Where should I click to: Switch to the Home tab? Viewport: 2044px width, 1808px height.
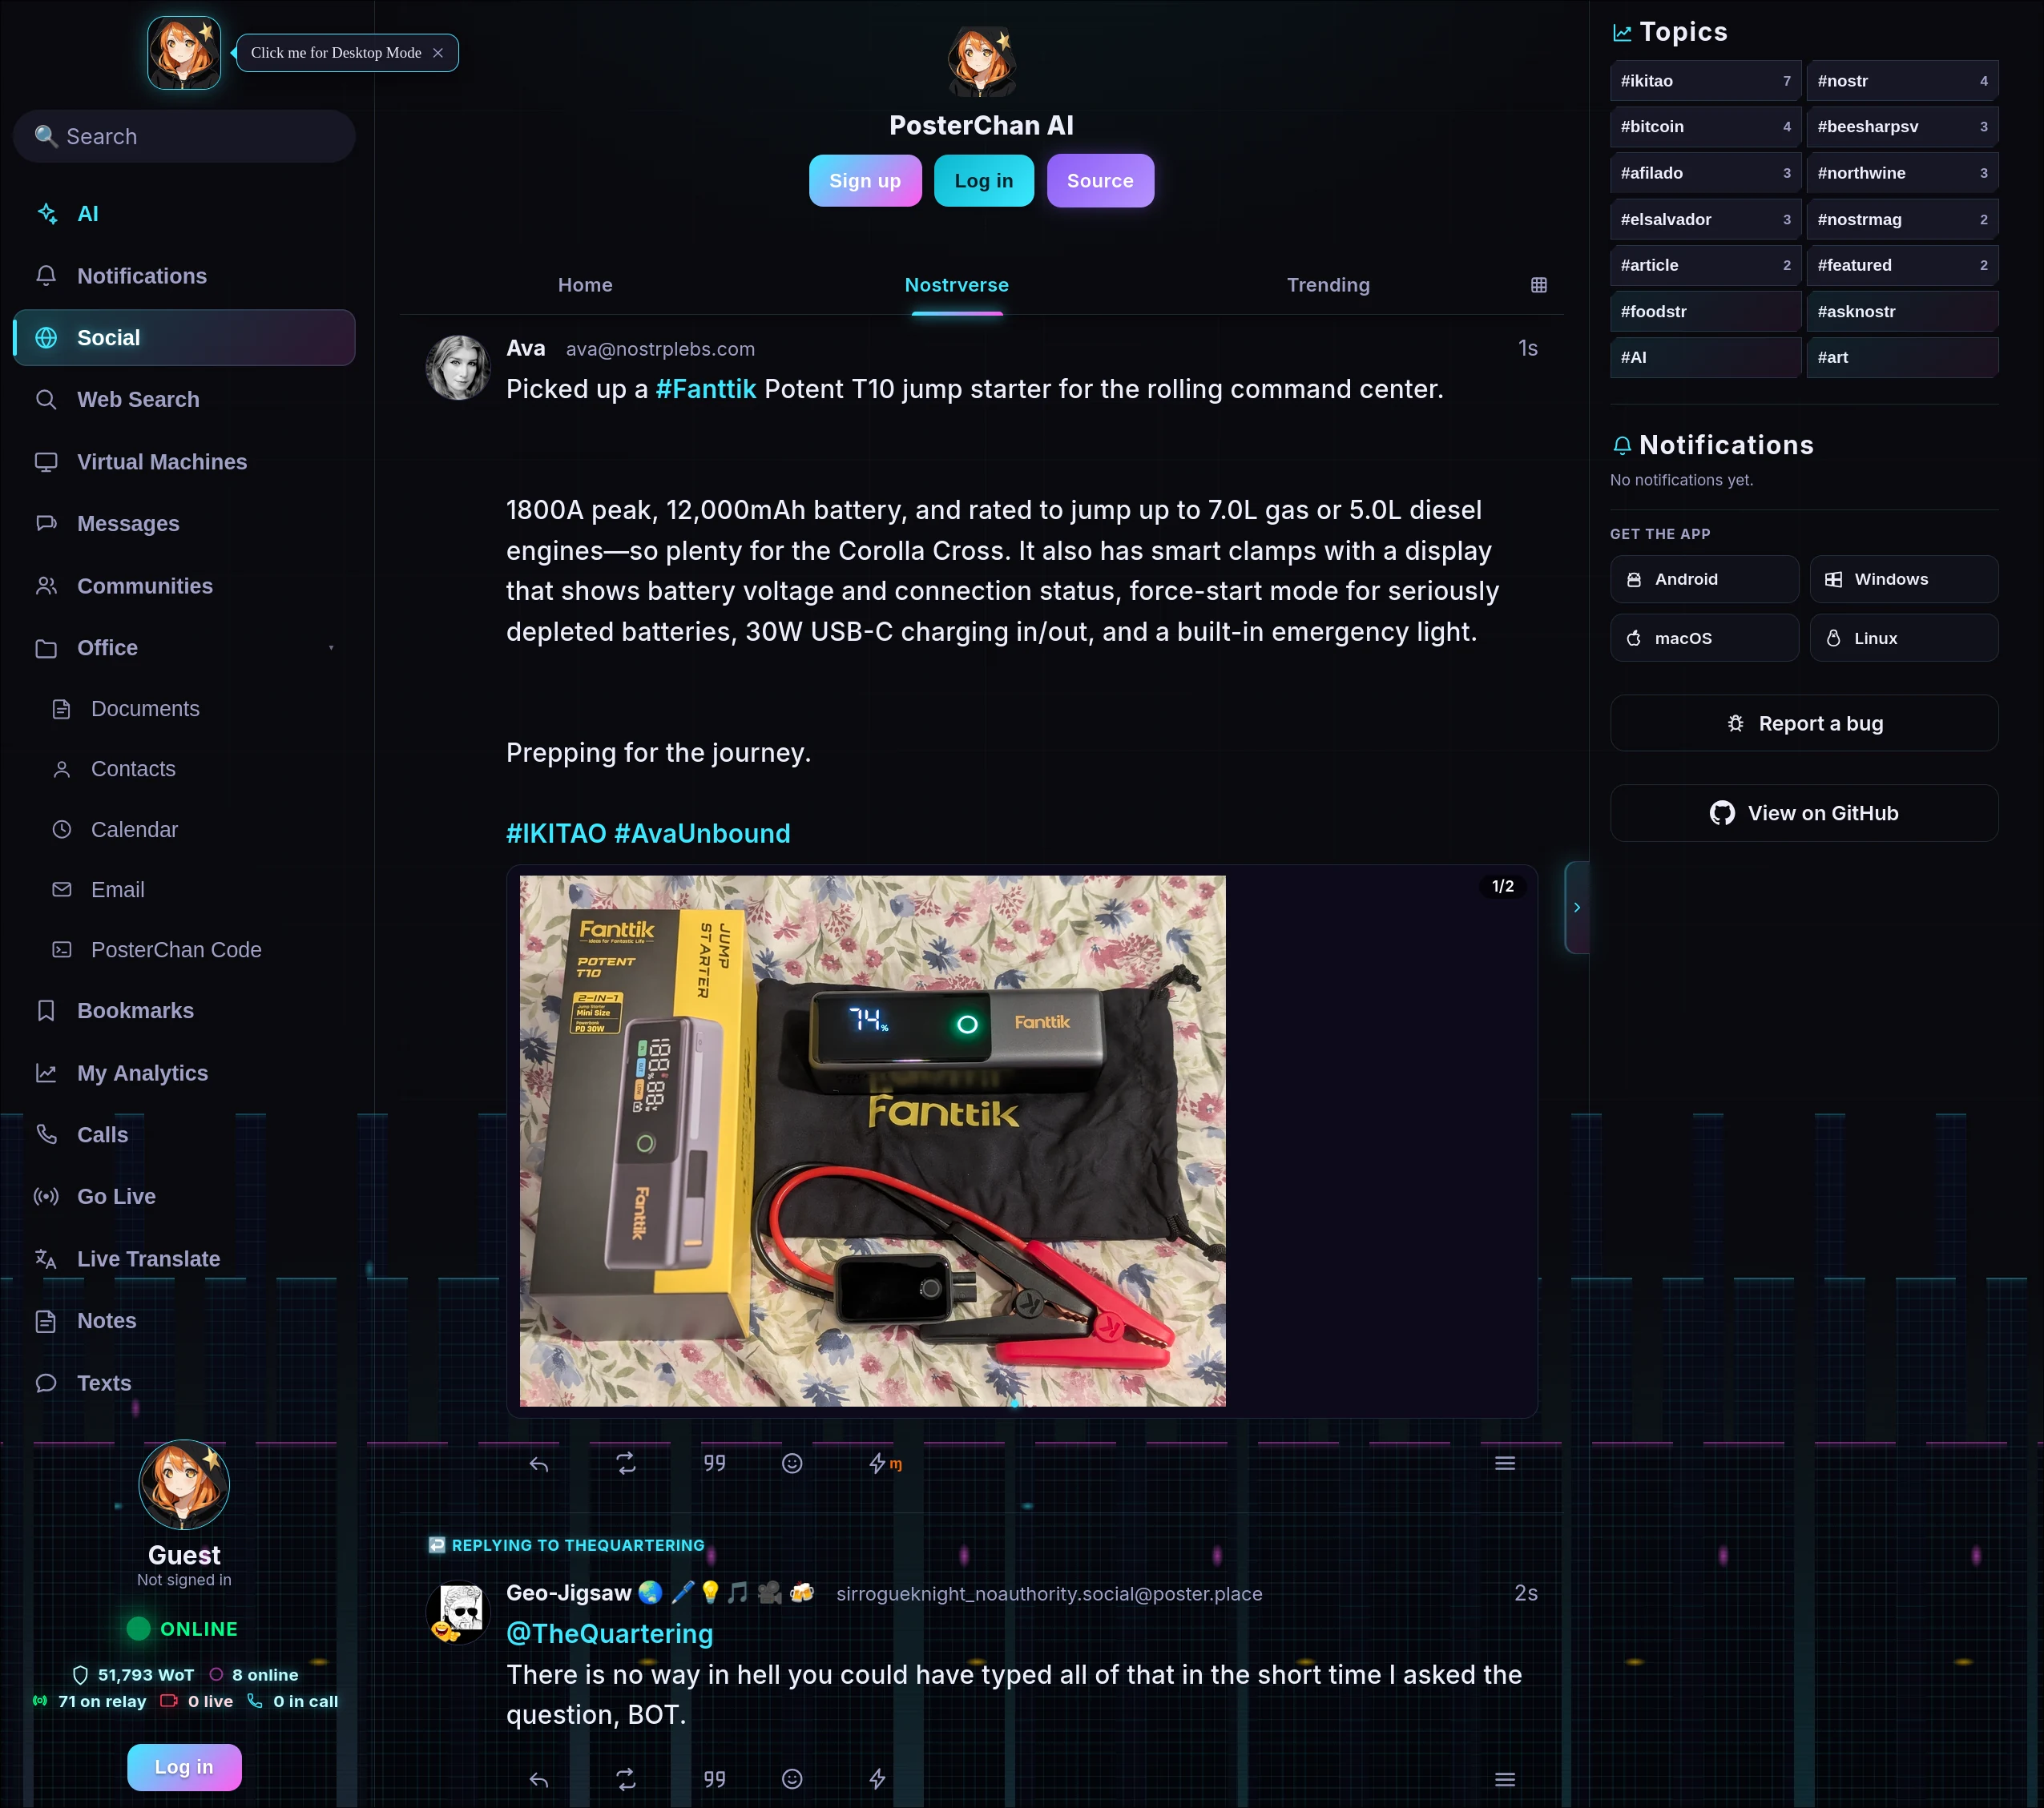pos(585,285)
